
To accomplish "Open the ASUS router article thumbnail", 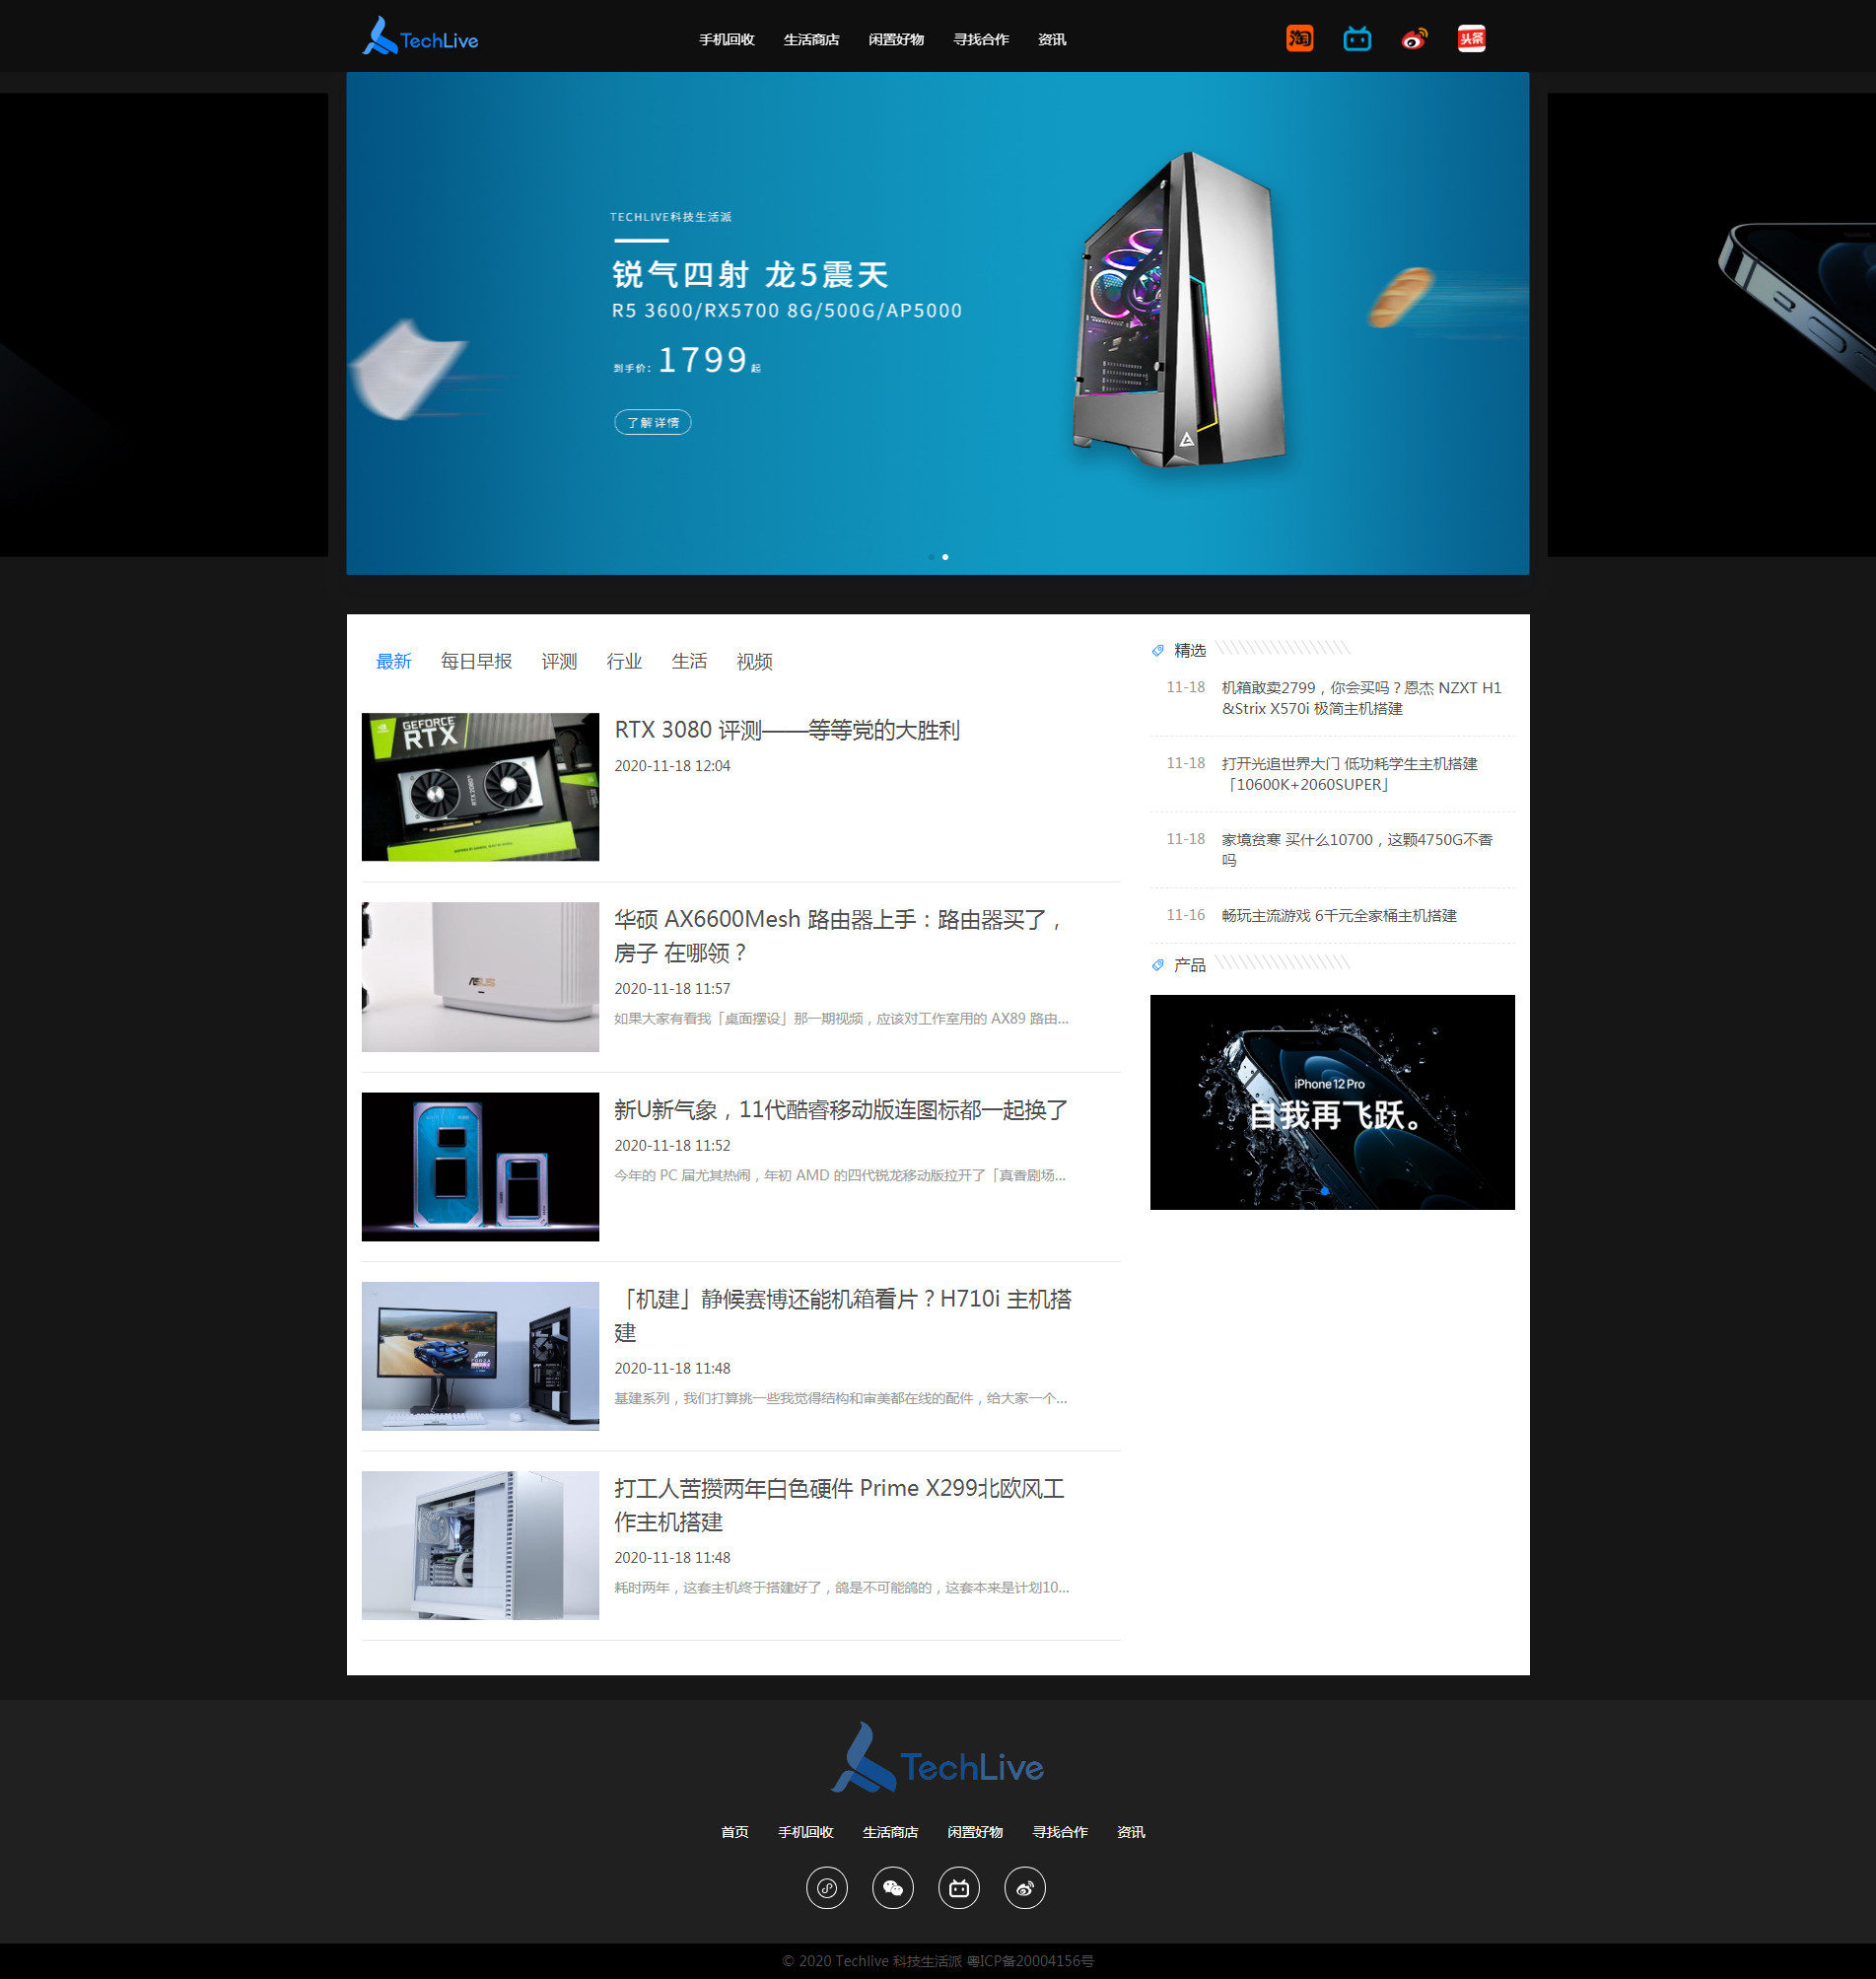I will coord(480,977).
